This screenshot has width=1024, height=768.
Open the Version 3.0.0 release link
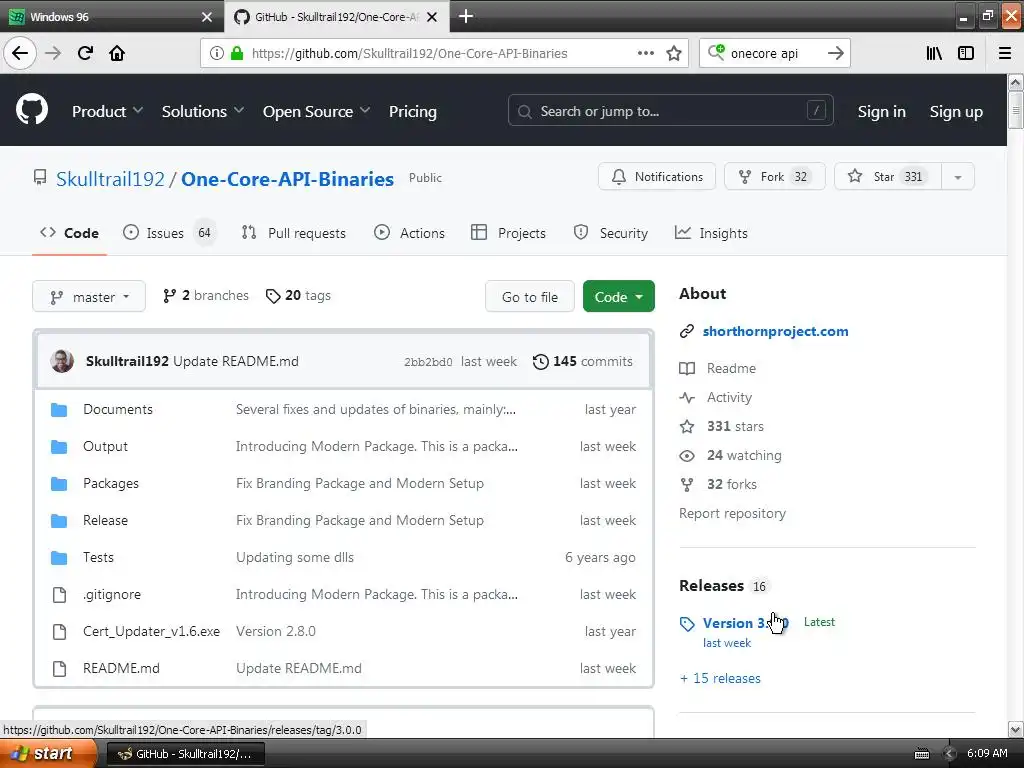[x=746, y=623]
